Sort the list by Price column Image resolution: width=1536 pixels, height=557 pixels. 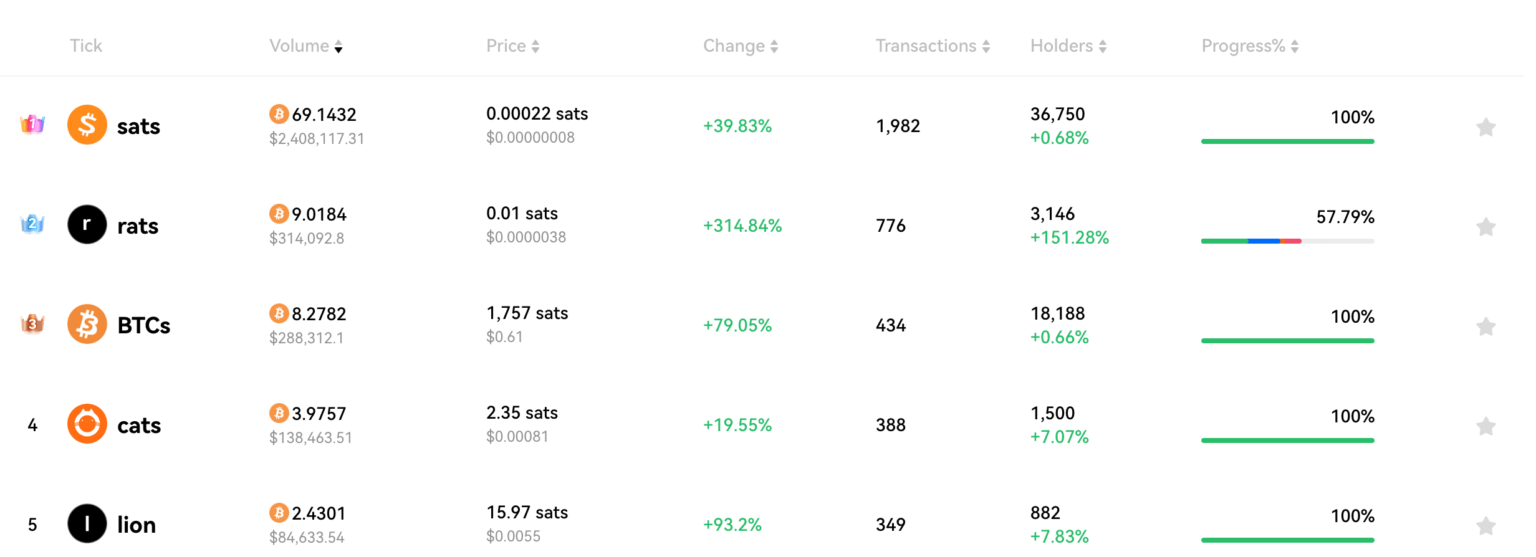pyautogui.click(x=512, y=46)
